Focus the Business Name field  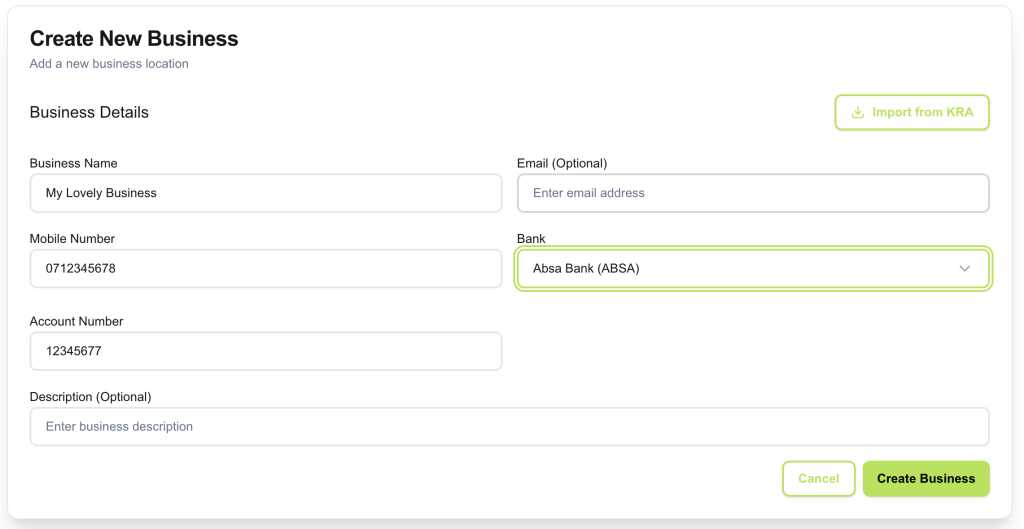[266, 193]
